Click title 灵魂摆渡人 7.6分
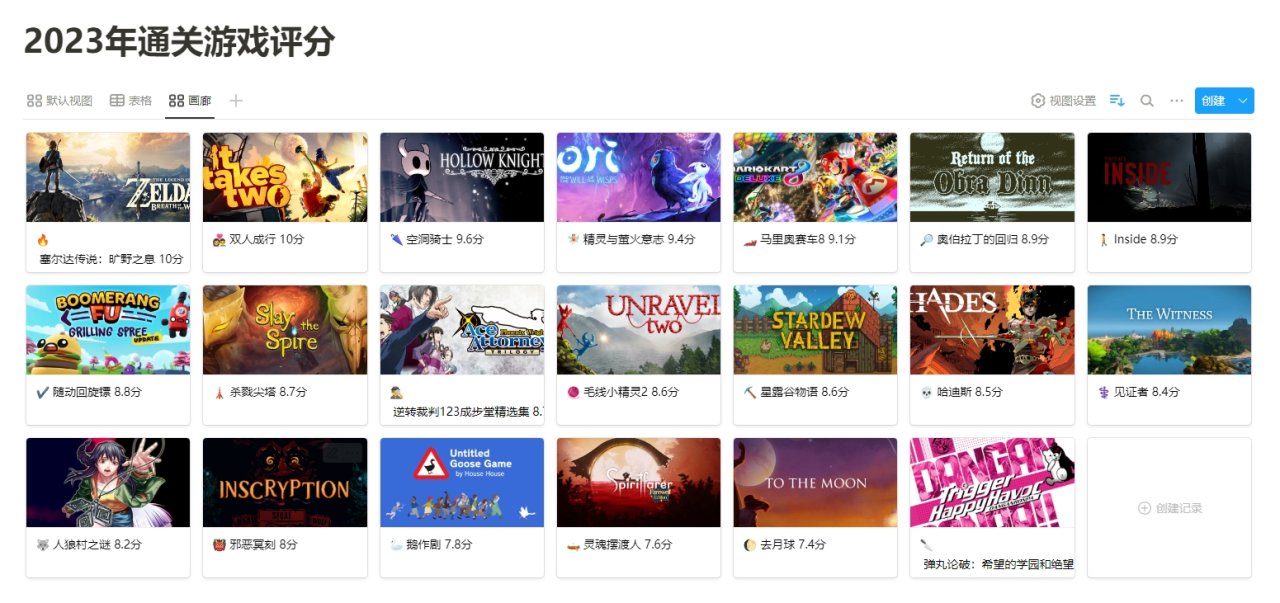Screen dimensions: 1280x603 (628, 545)
